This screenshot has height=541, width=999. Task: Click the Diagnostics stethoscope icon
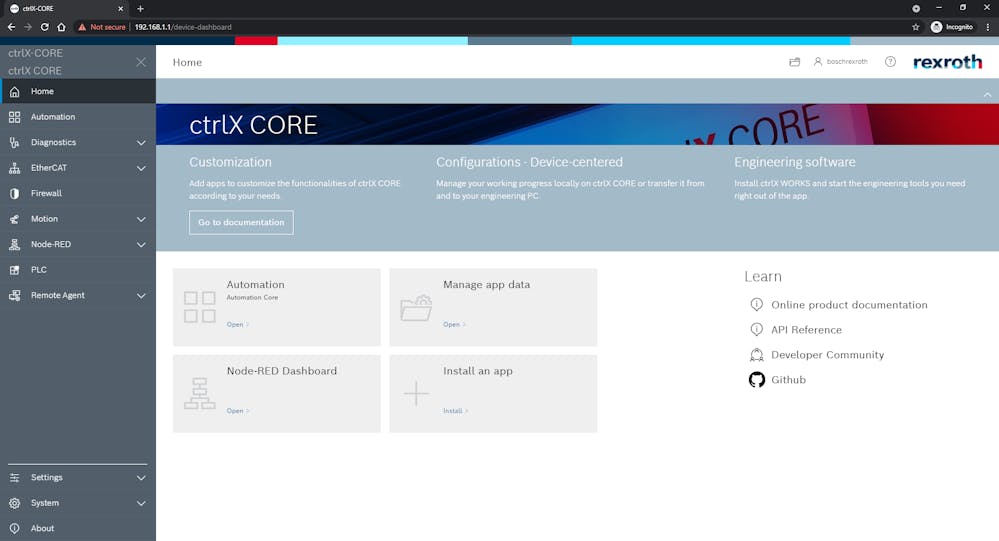coord(15,143)
